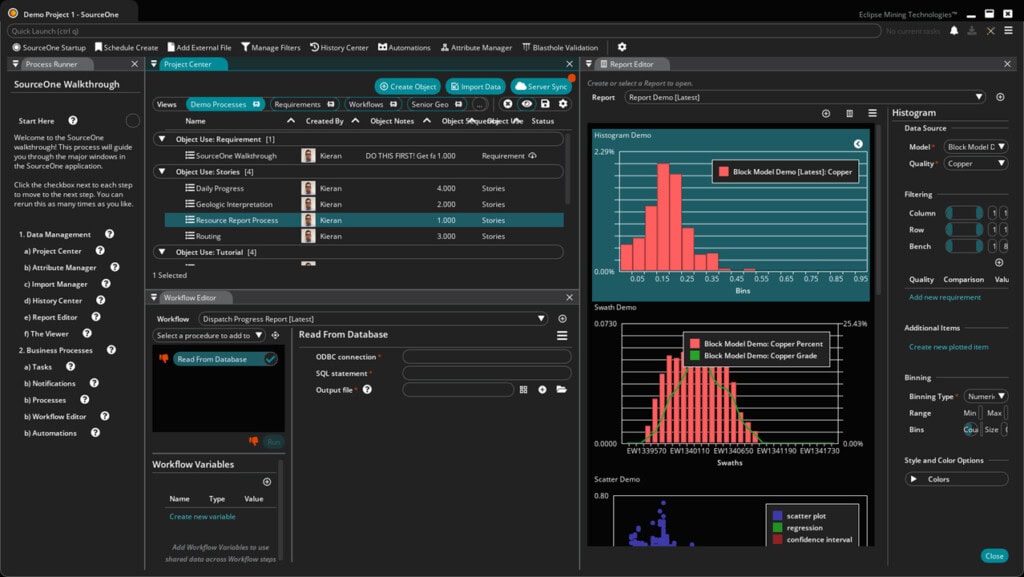
Task: Open the Binning Type Numeric dropdown
Action: pos(985,396)
